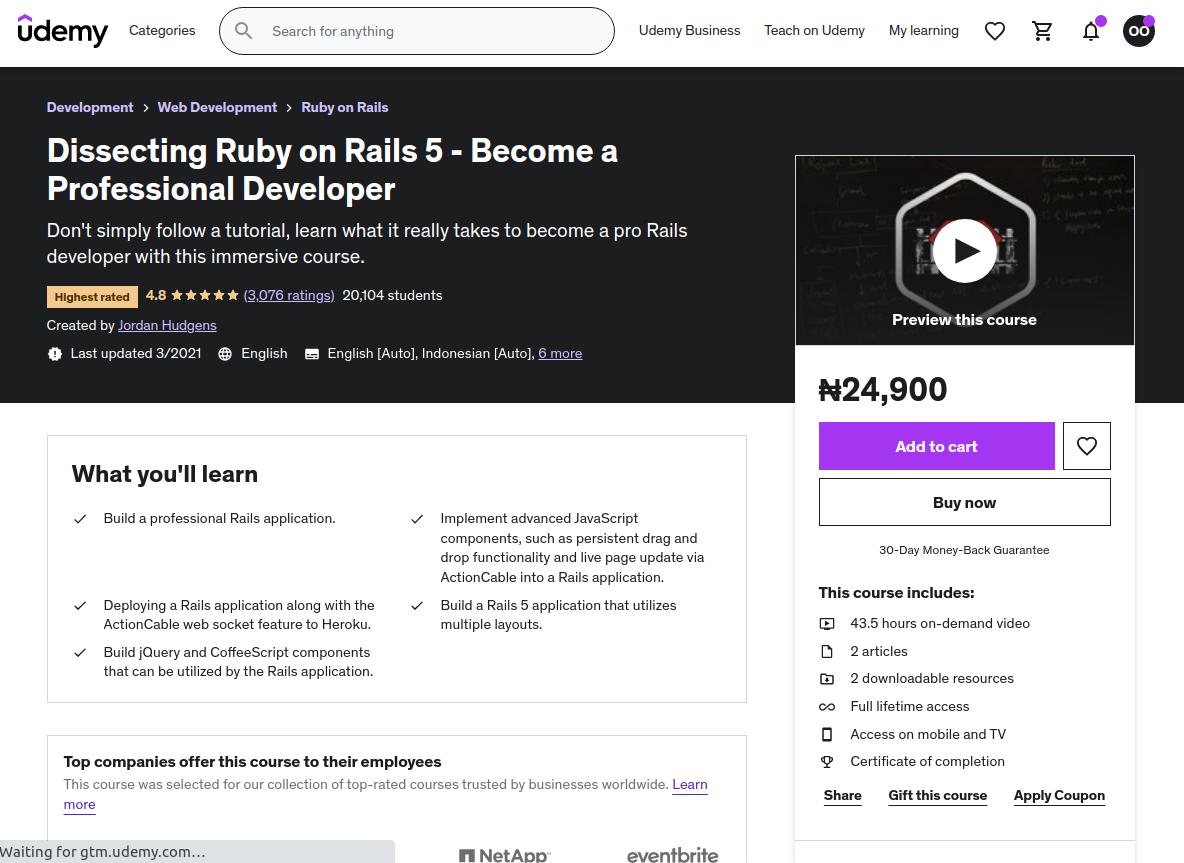The image size is (1184, 863).
Task: Click Certificate of completion text
Action: coord(927,761)
